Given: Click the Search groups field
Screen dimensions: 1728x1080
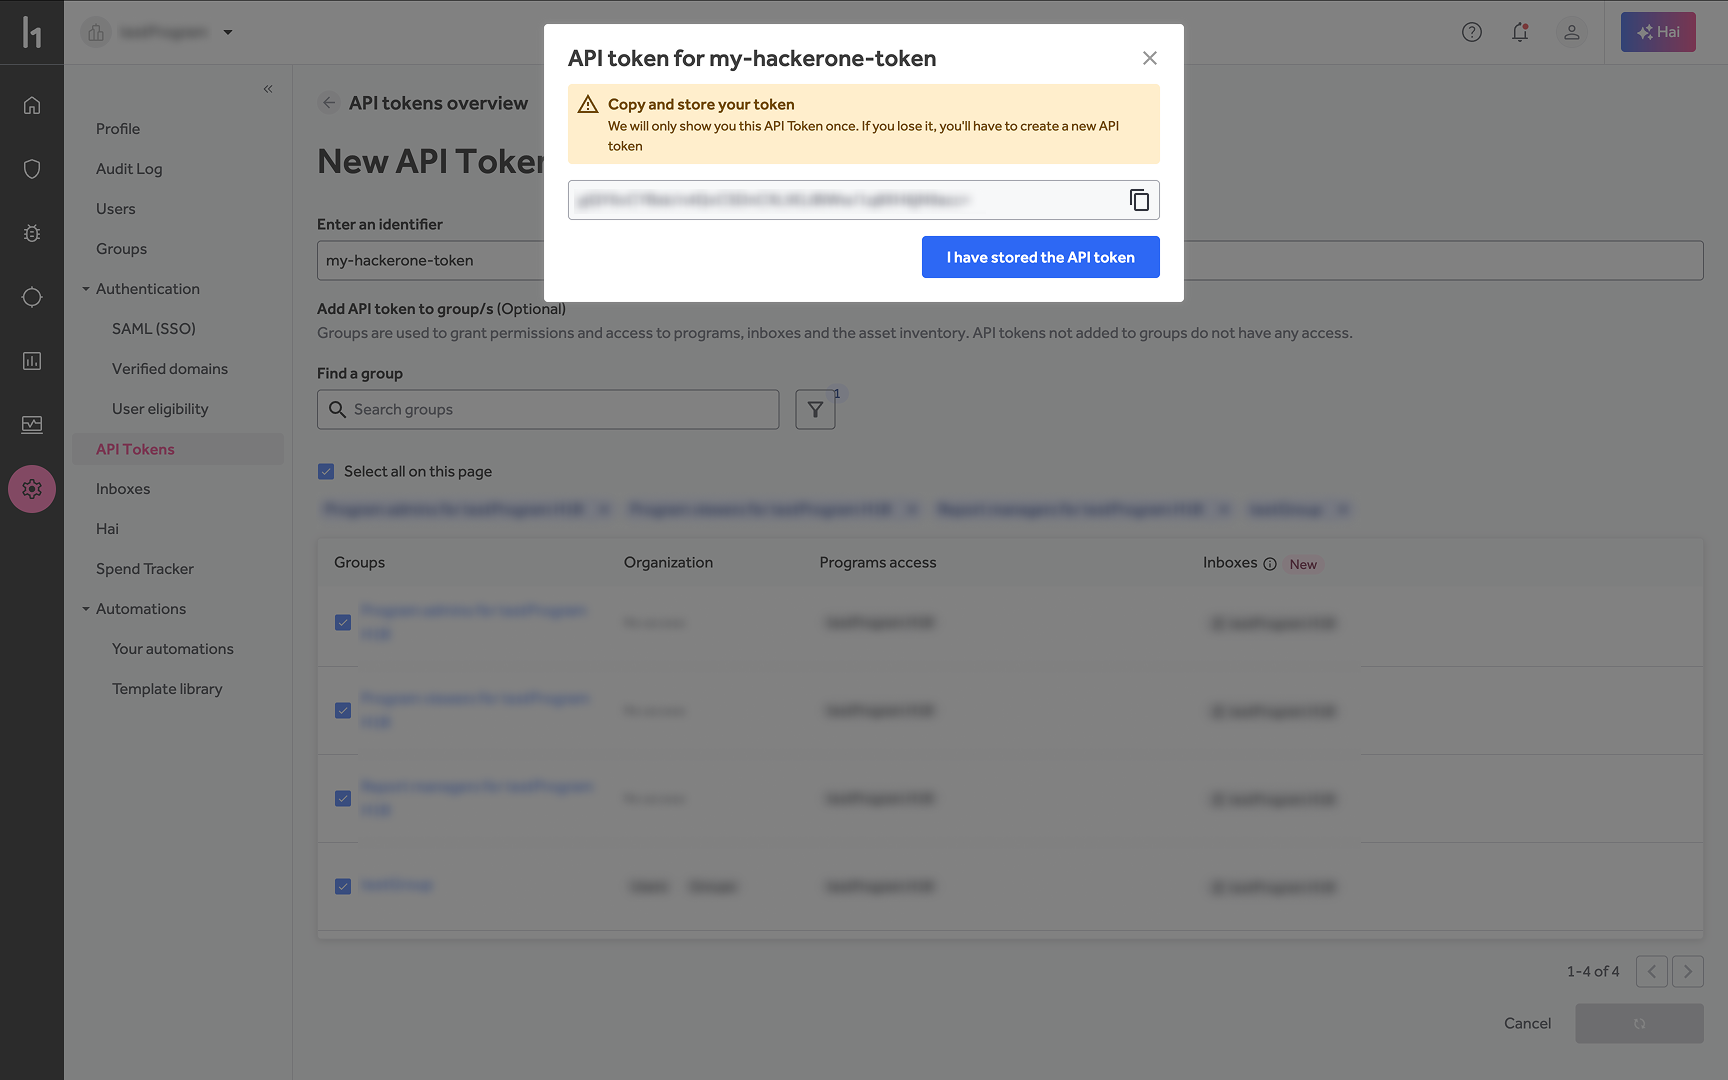Looking at the screenshot, I should [x=548, y=409].
